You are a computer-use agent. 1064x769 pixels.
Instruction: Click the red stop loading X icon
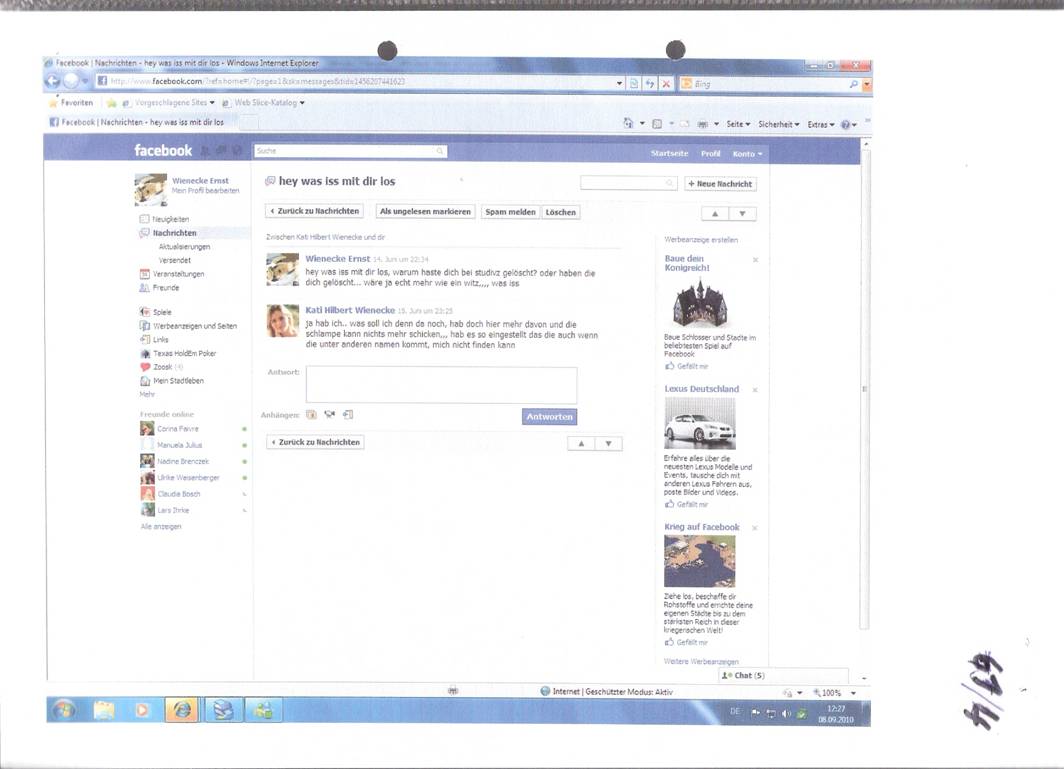coord(666,83)
